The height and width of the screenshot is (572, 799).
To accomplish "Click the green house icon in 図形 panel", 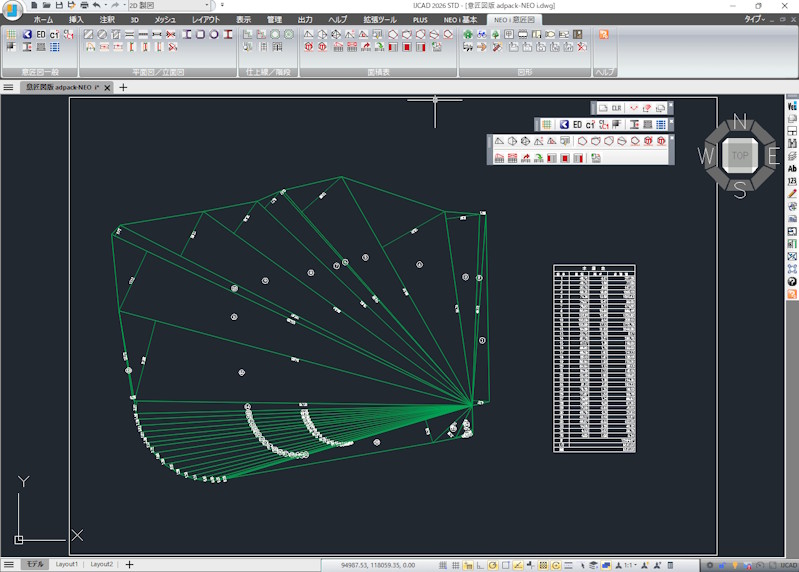I will point(467,34).
